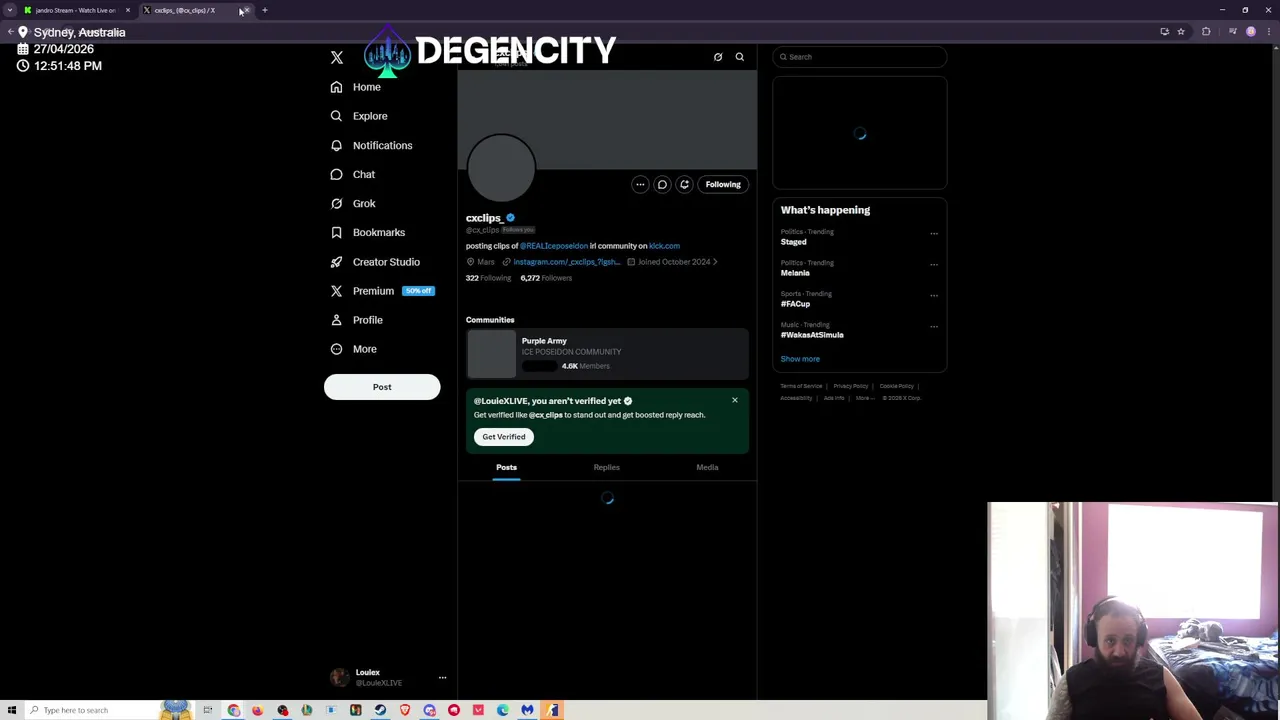Open the #FACup trending topic
Image resolution: width=1280 pixels, height=720 pixels.
click(796, 304)
